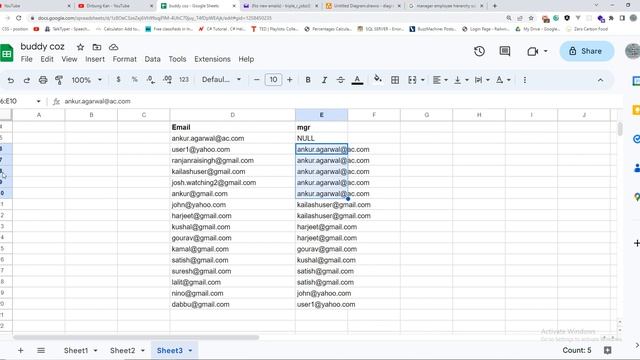Click the Merge cells icon

click(412, 80)
